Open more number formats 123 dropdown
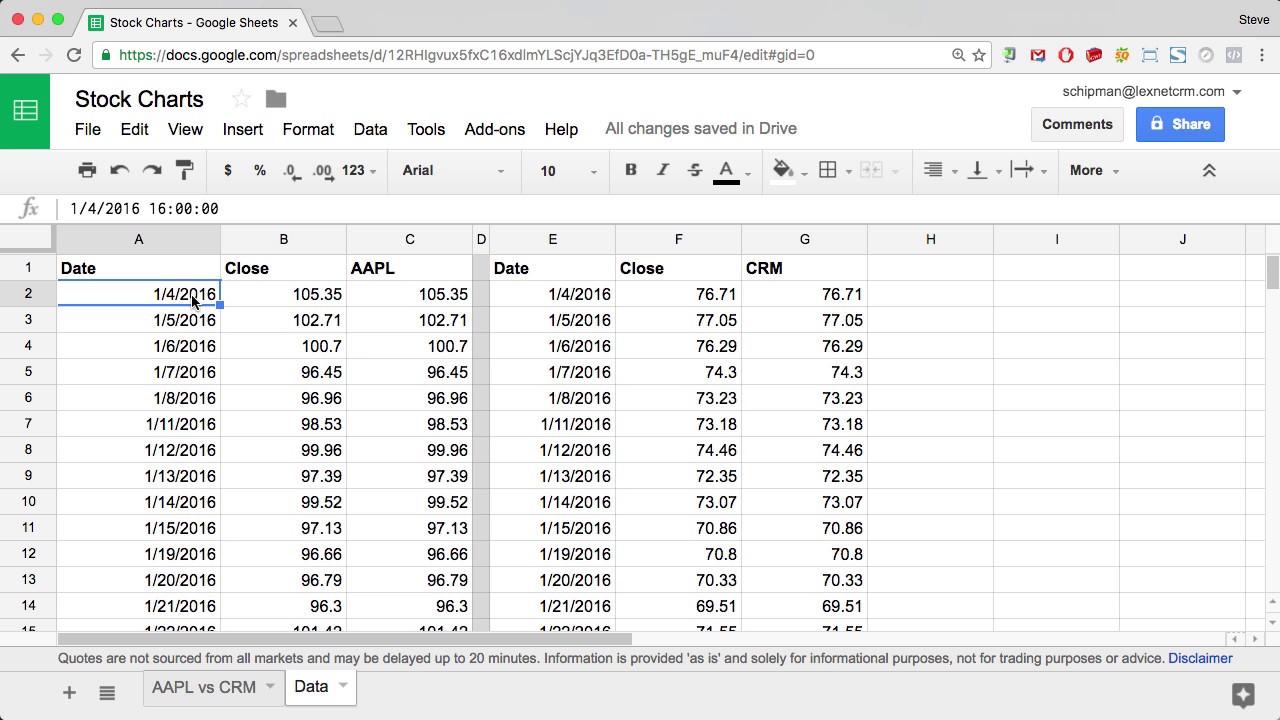Screen dimensions: 1280x720 (x=358, y=170)
